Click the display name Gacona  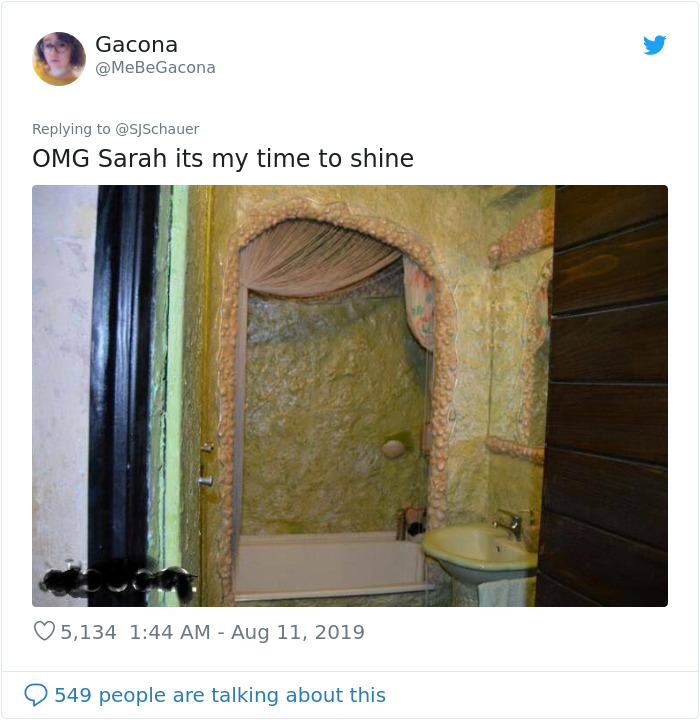click(x=136, y=45)
